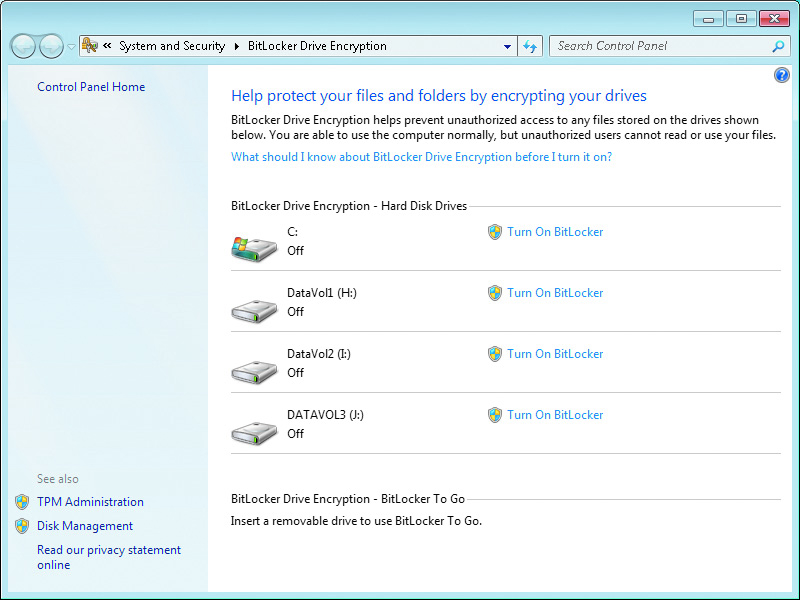The height and width of the screenshot is (600, 800).
Task: Click the 'DATAVOL3 (J:)' drive label
Action: click(x=326, y=415)
